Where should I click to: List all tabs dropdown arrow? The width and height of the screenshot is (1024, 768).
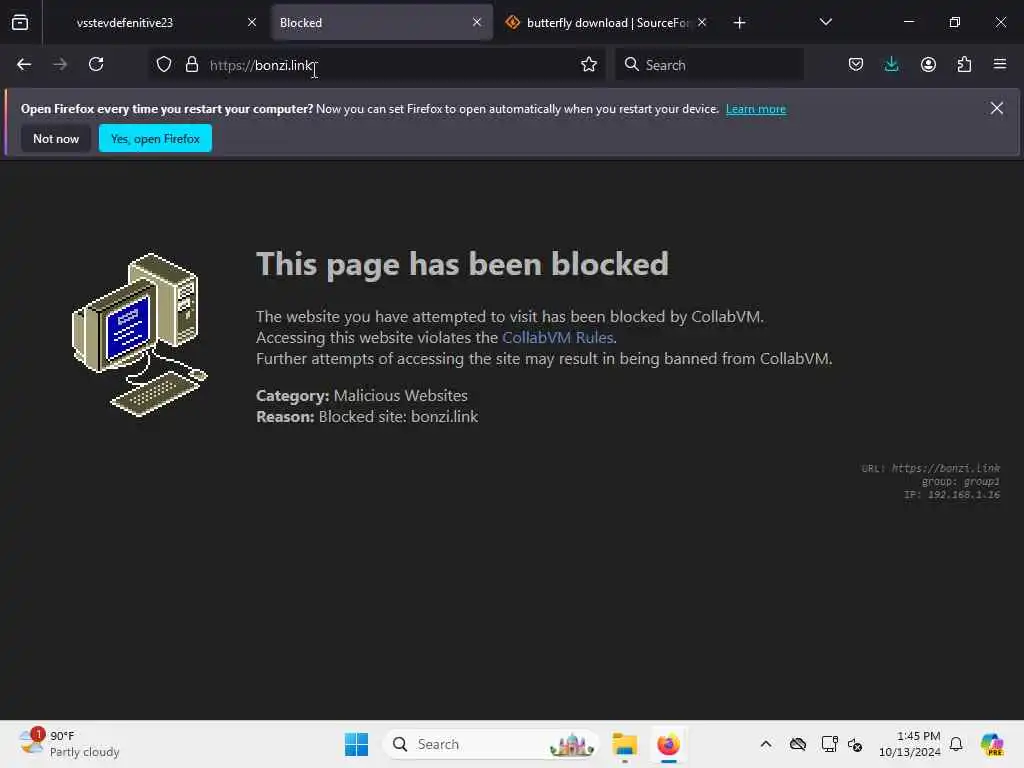coord(825,23)
